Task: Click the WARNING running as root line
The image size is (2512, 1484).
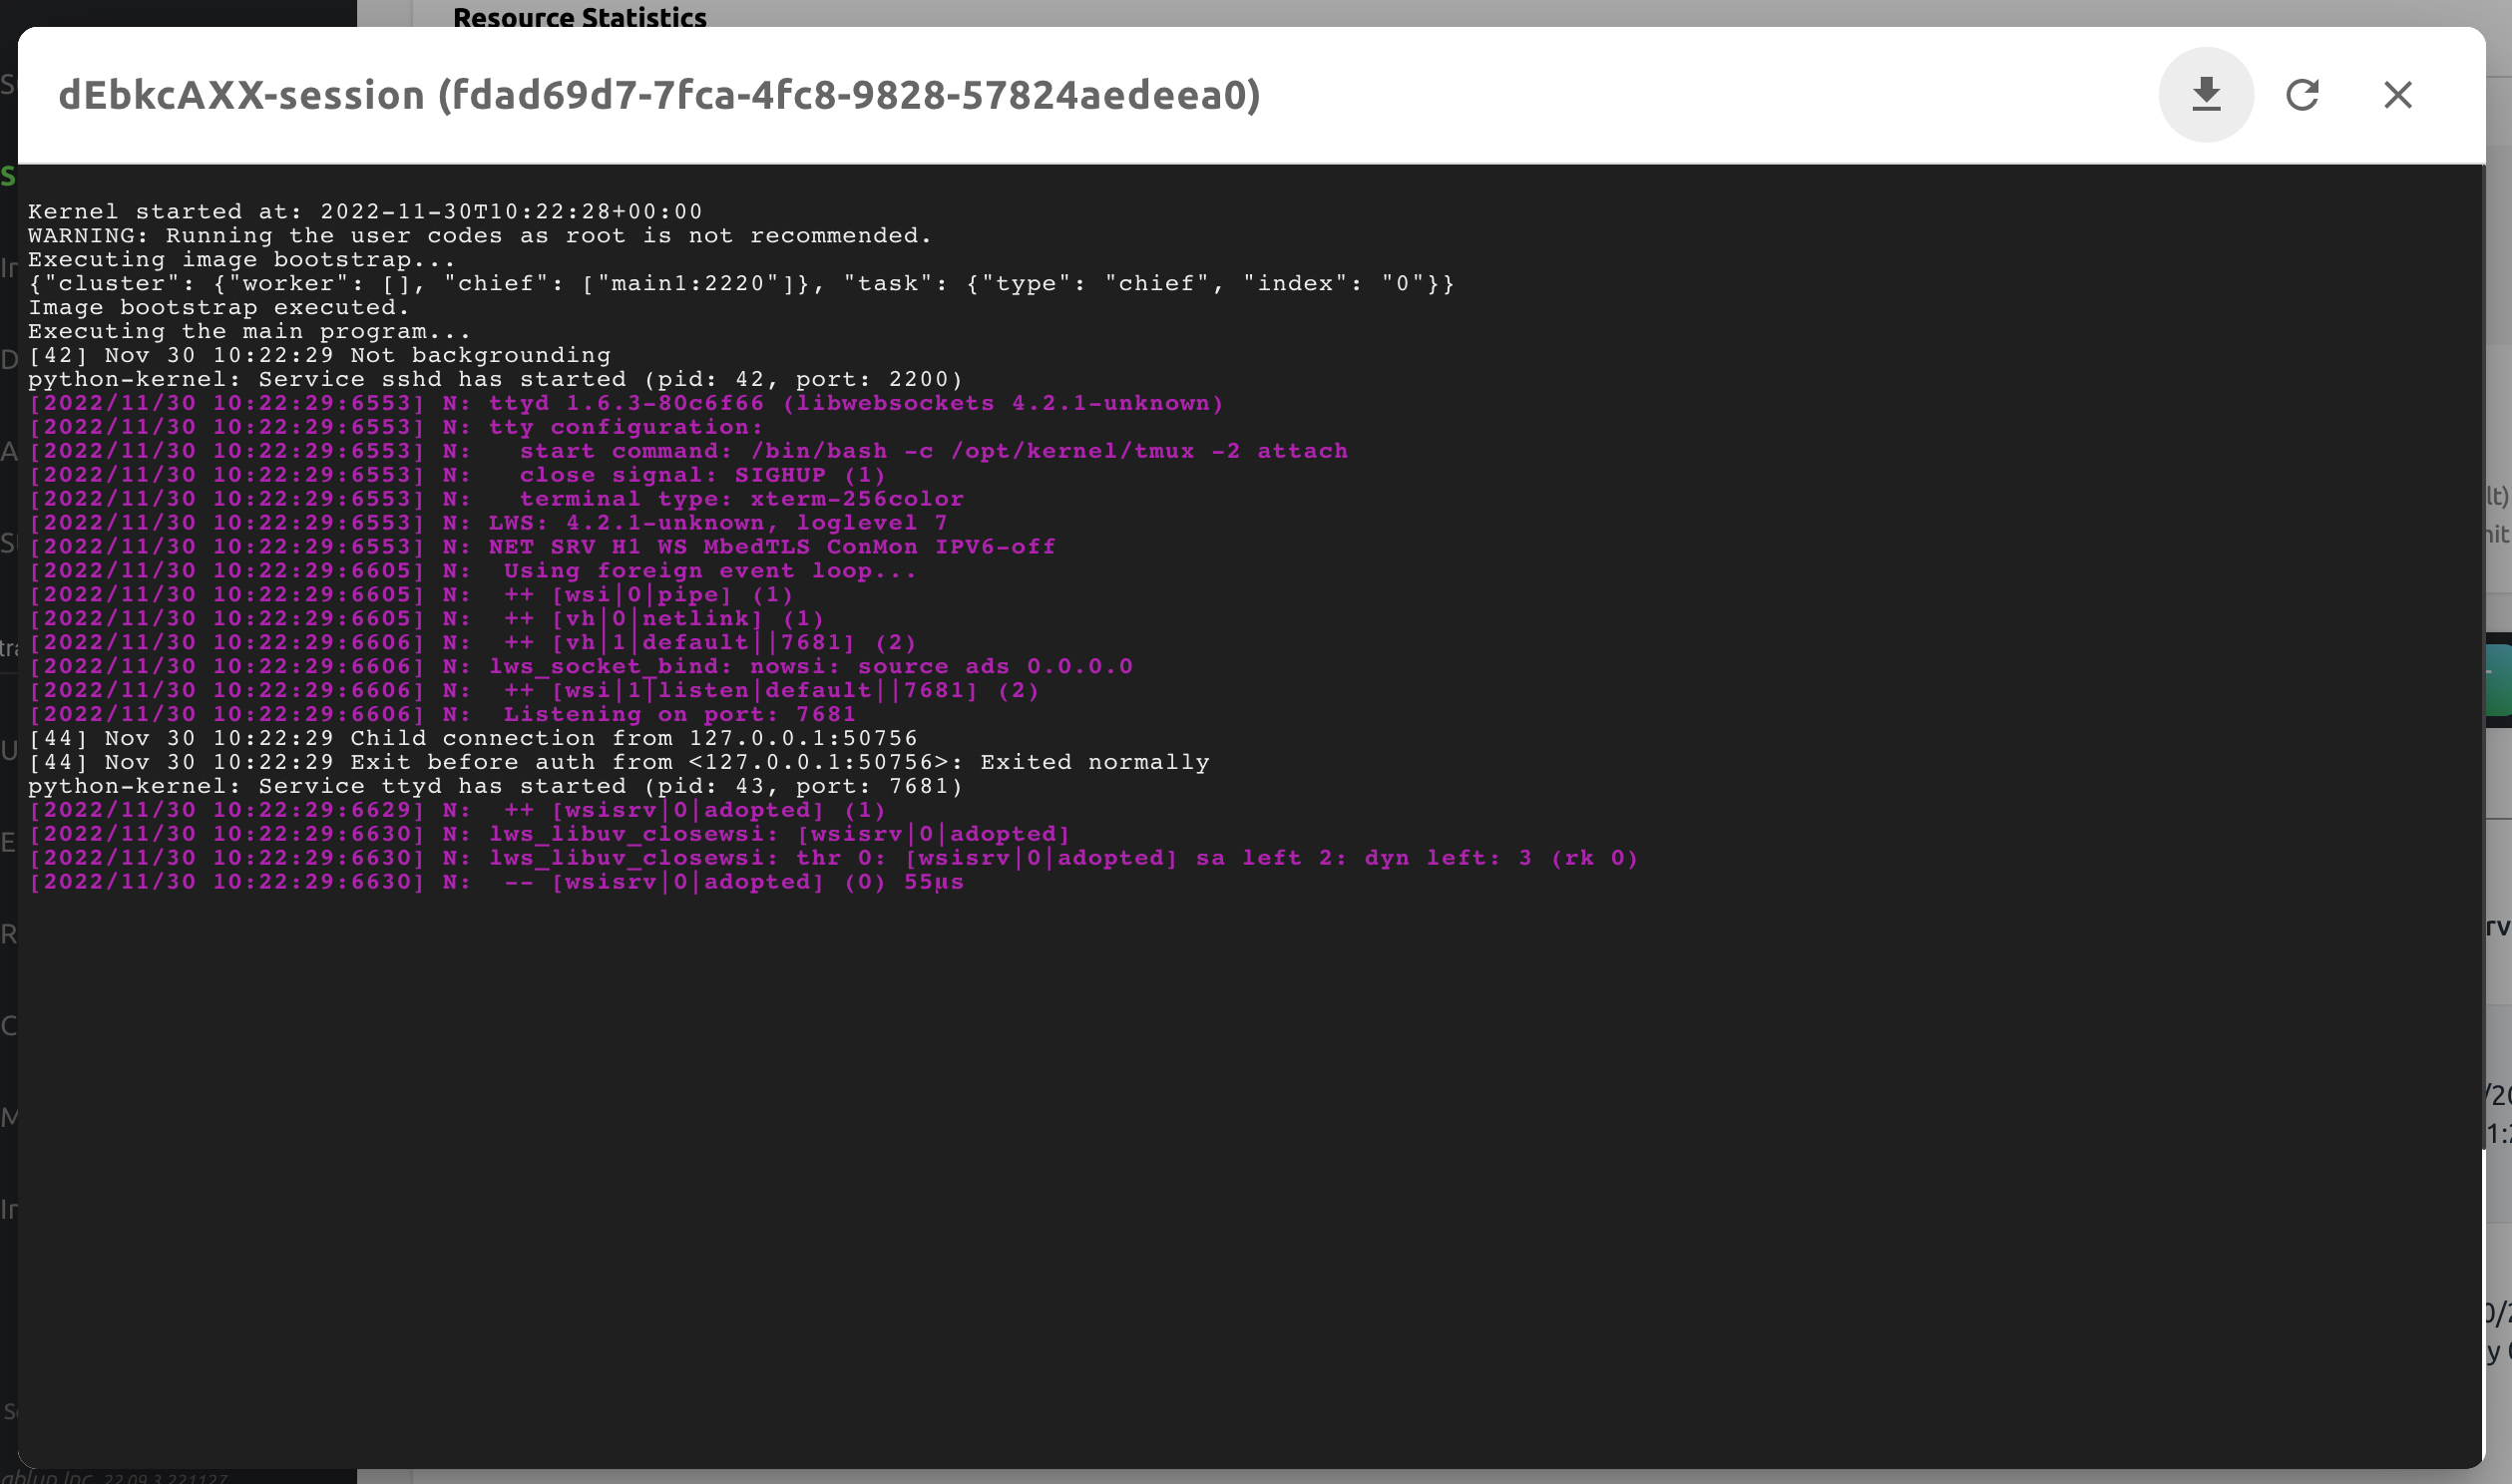Action: 480,236
